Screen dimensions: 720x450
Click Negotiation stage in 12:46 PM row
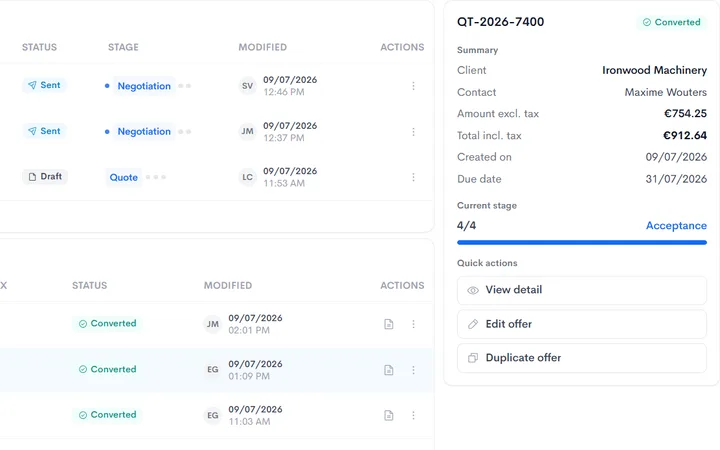[144, 86]
